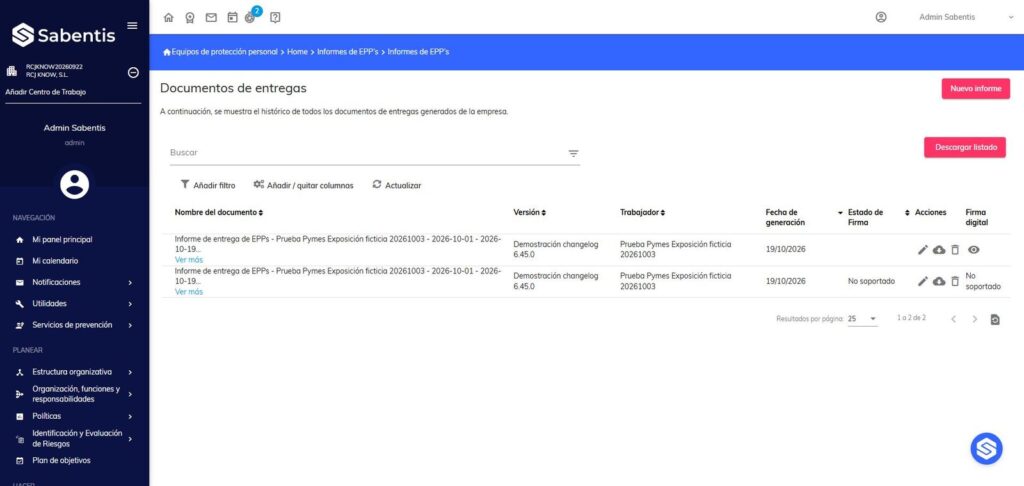Open Admin Sabentis user dropdown

pyautogui.click(x=965, y=18)
